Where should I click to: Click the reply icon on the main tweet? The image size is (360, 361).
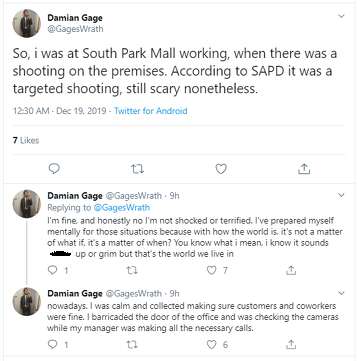tap(54, 169)
